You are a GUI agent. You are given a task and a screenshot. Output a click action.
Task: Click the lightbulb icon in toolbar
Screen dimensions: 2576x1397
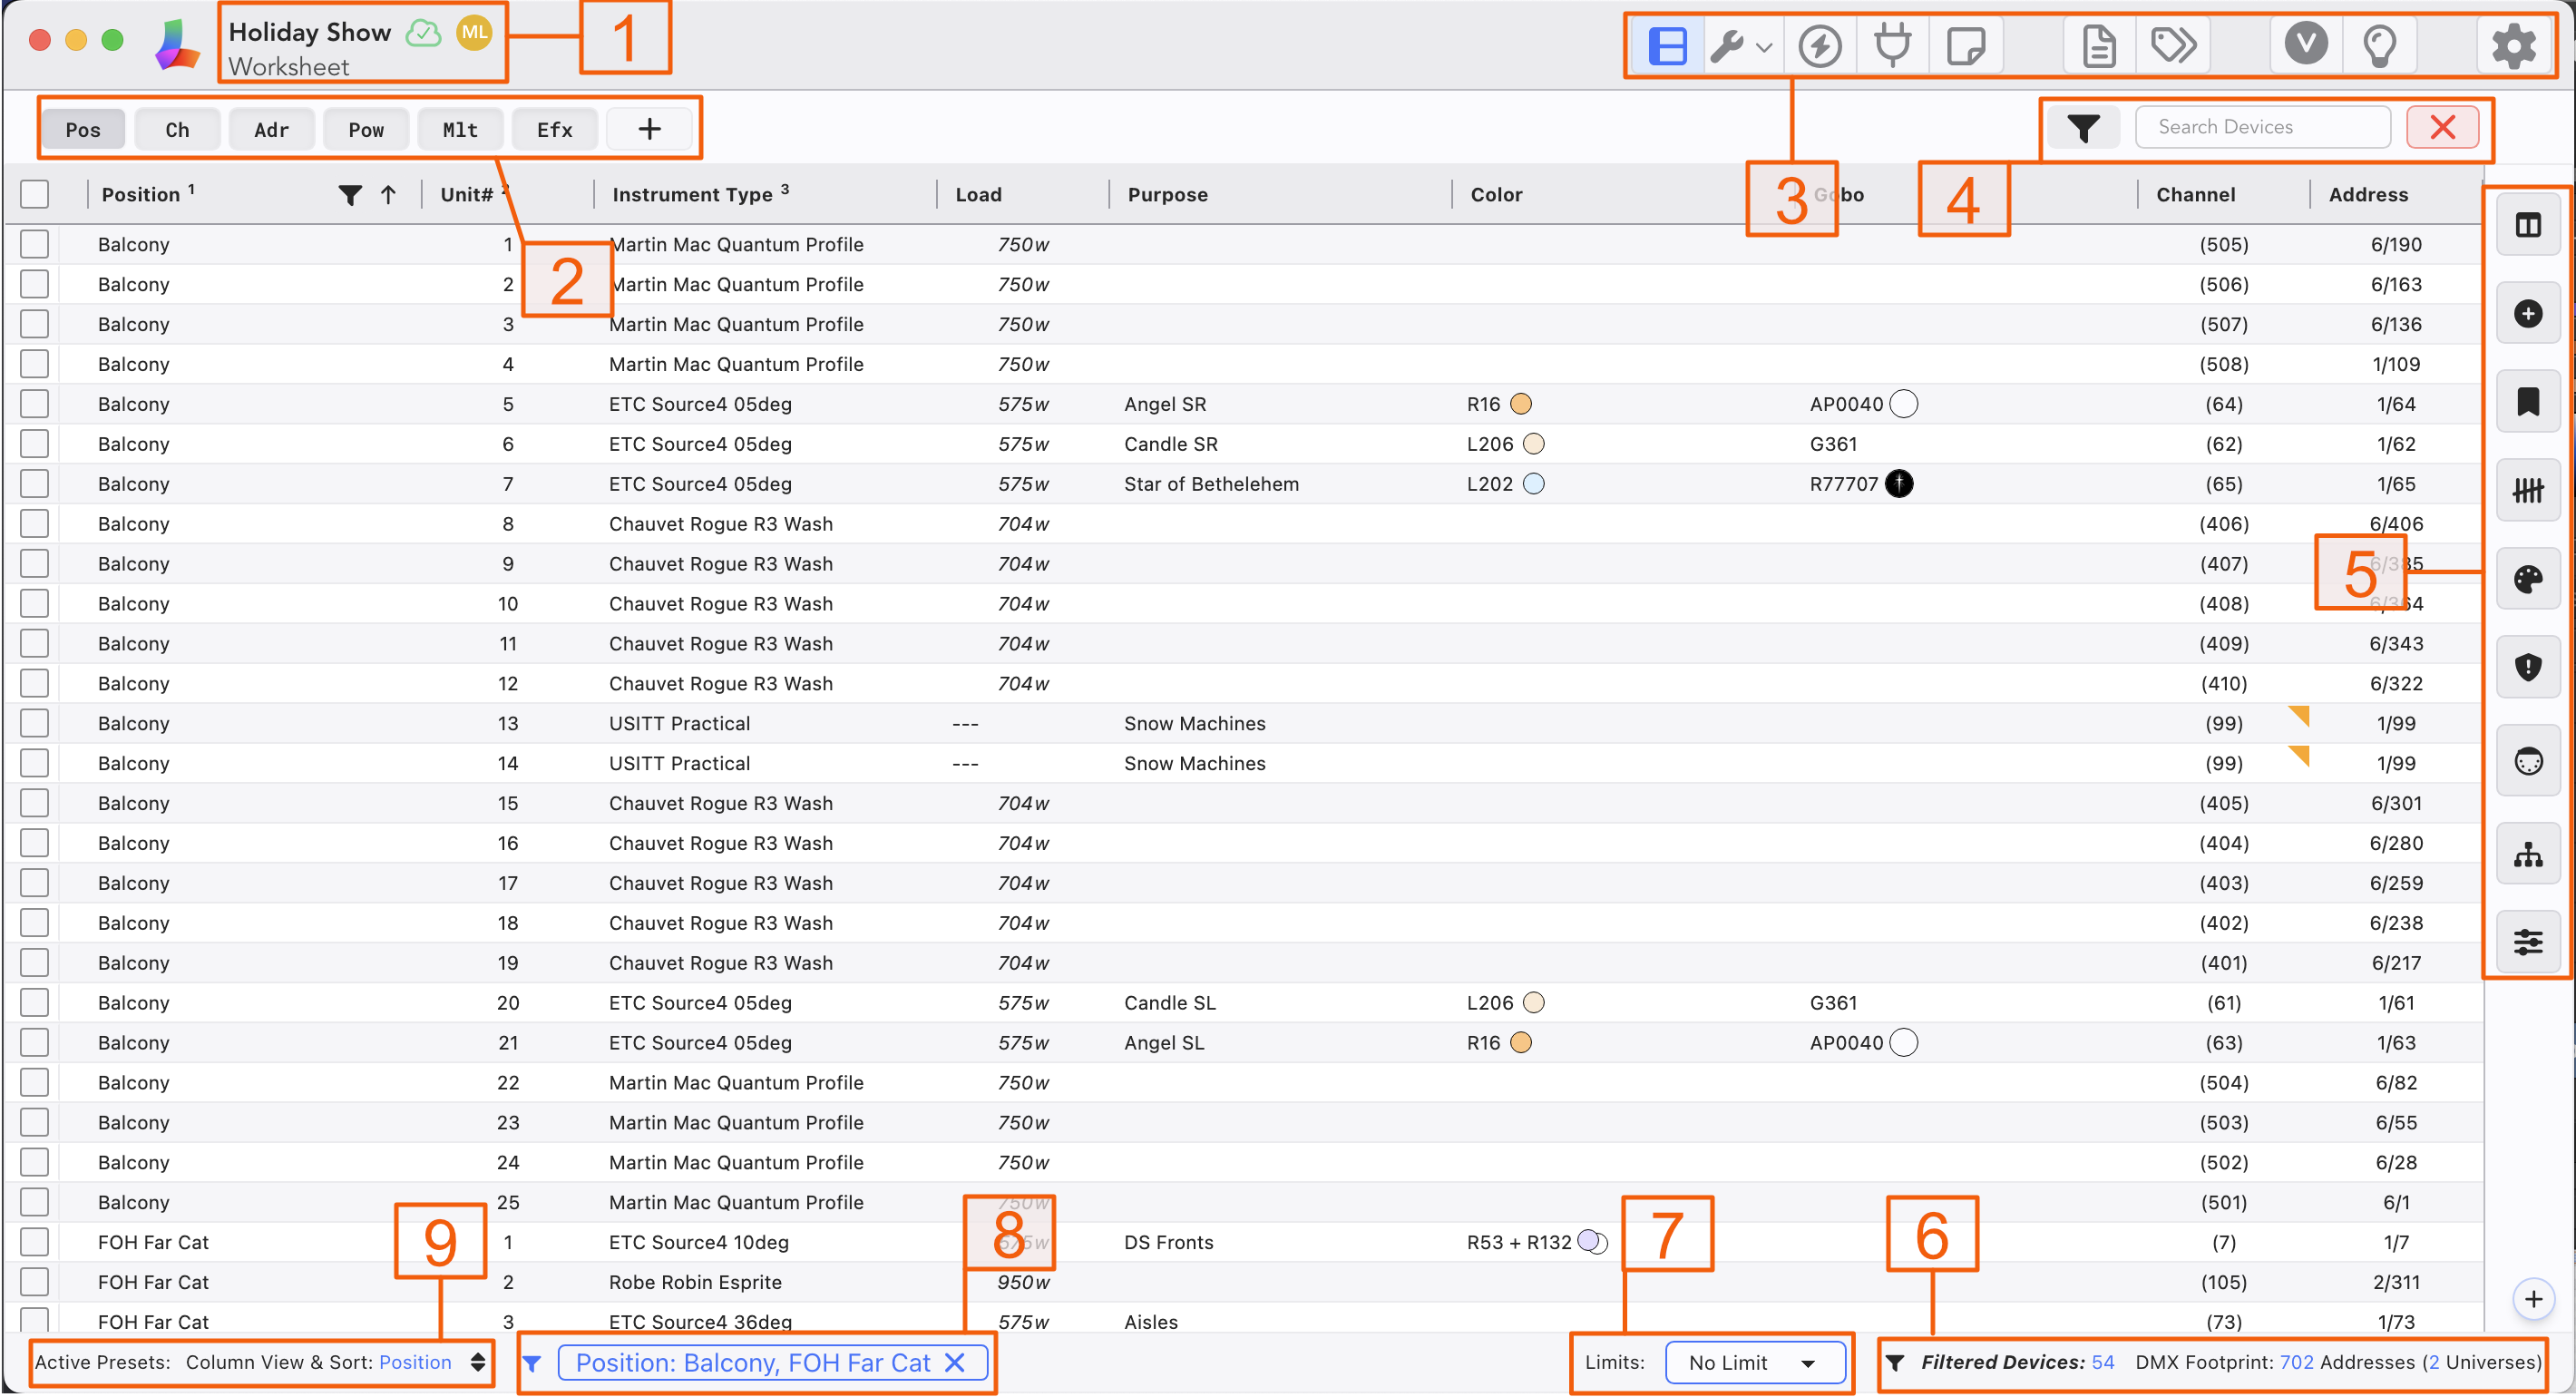(x=2379, y=46)
